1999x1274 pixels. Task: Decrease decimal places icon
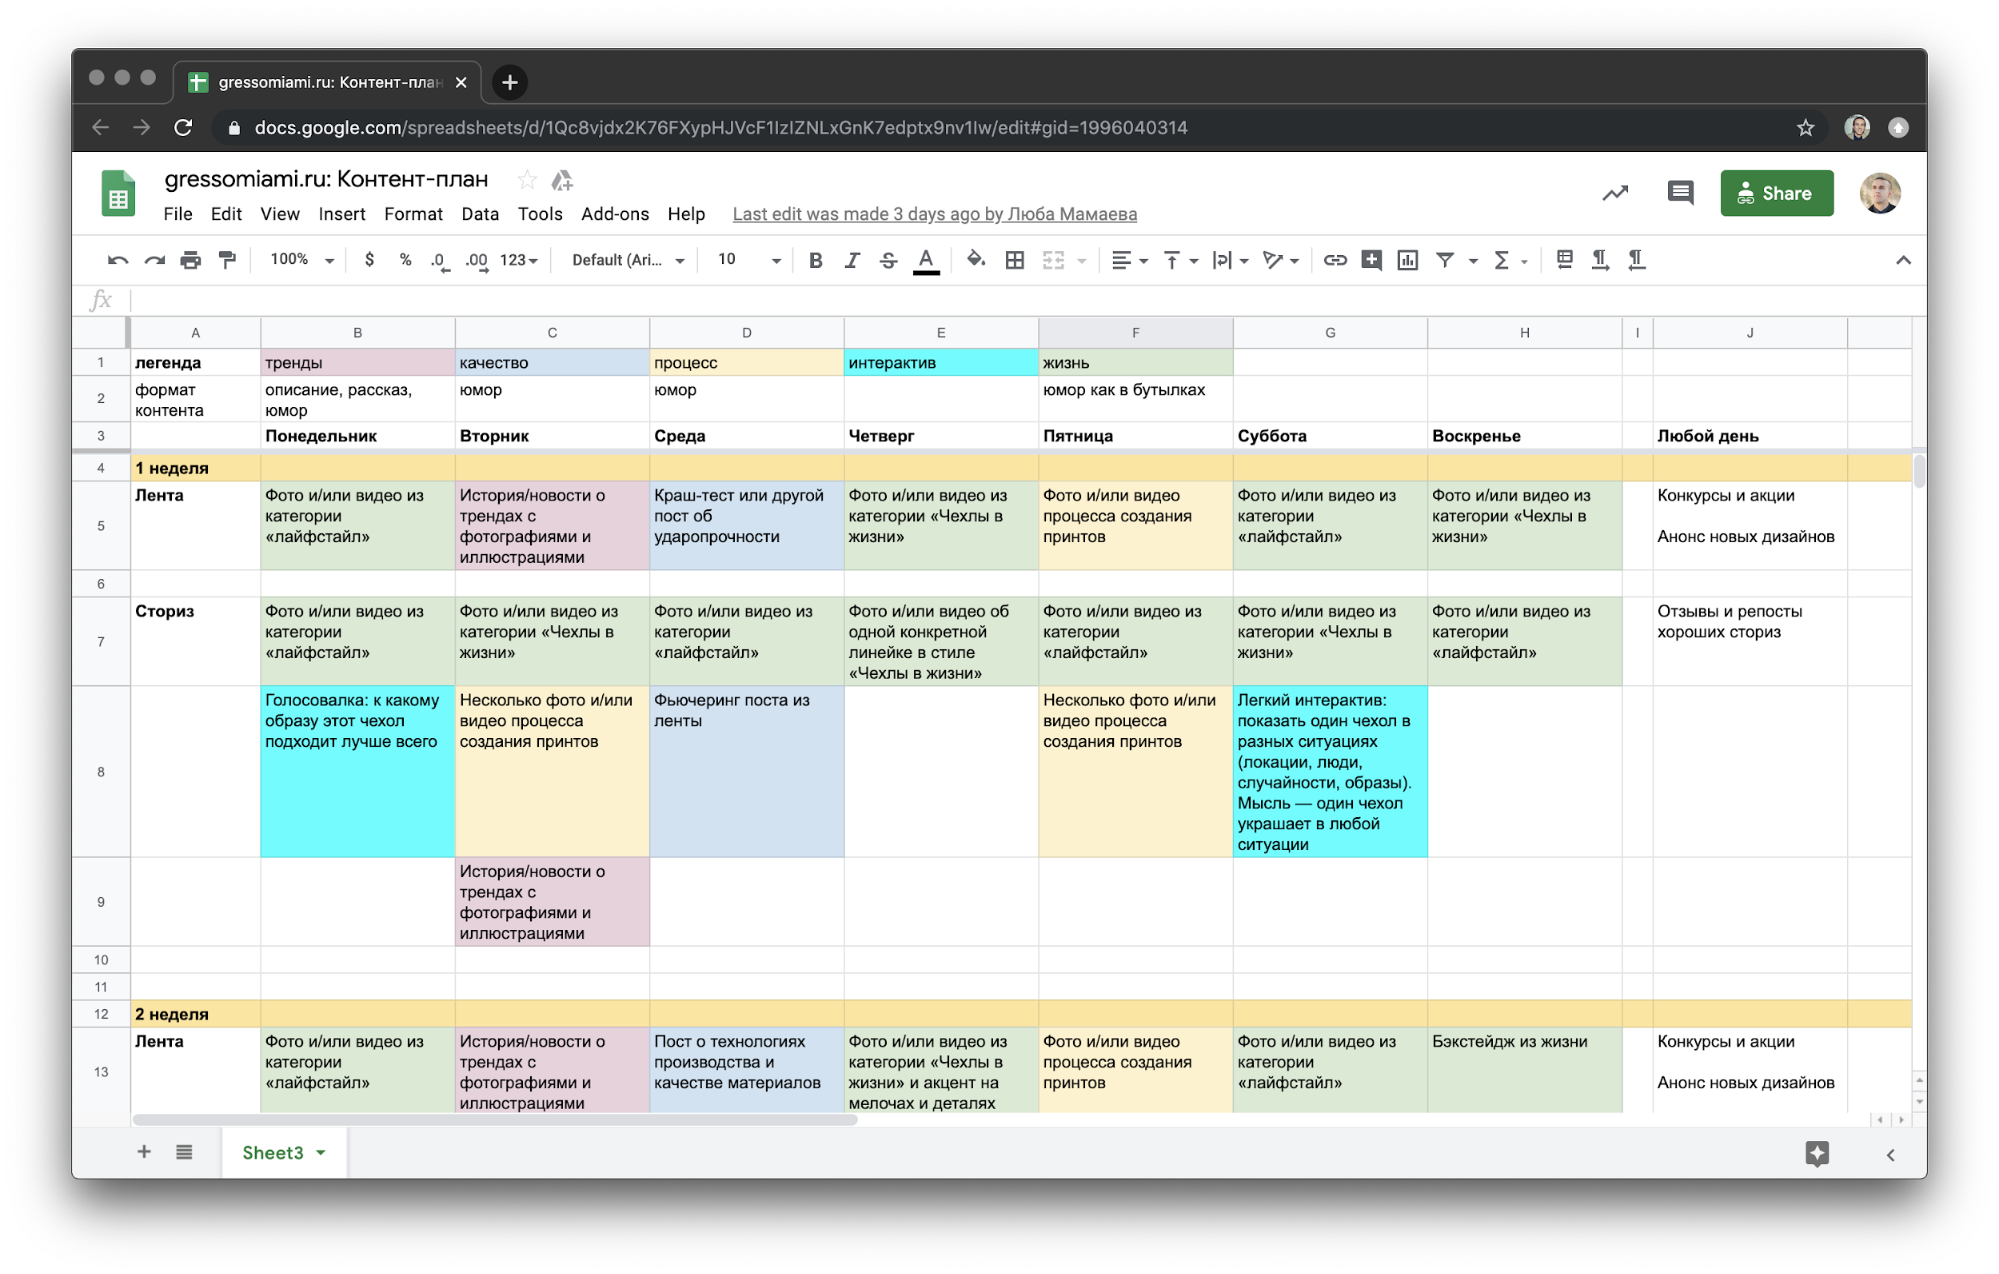click(x=440, y=260)
